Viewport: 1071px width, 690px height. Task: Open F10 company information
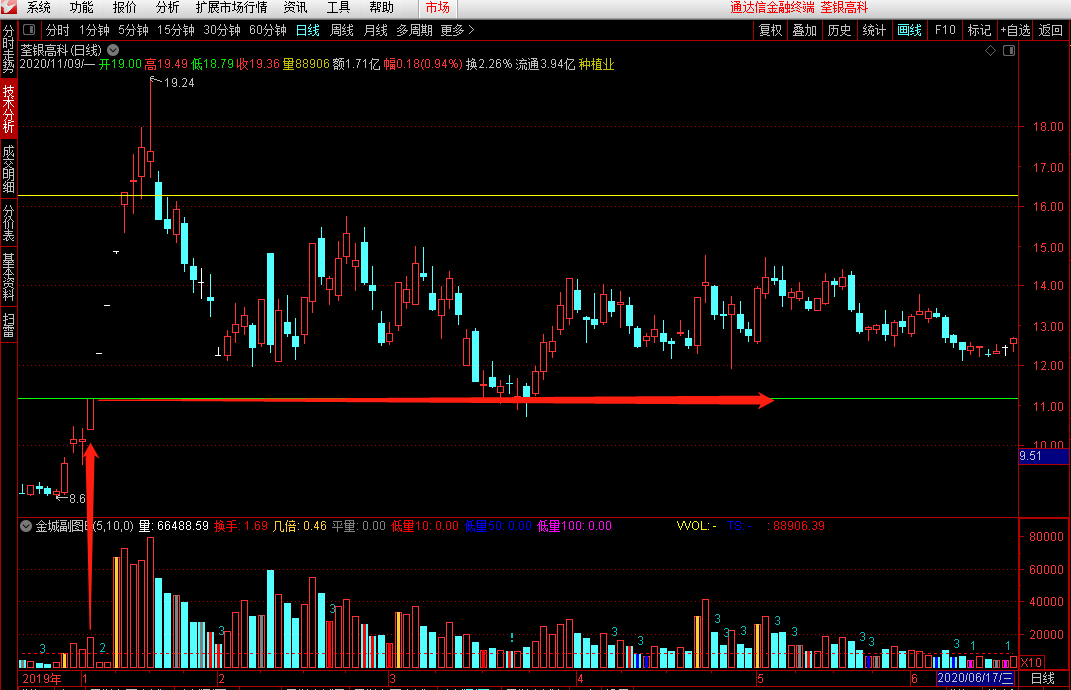[x=945, y=30]
